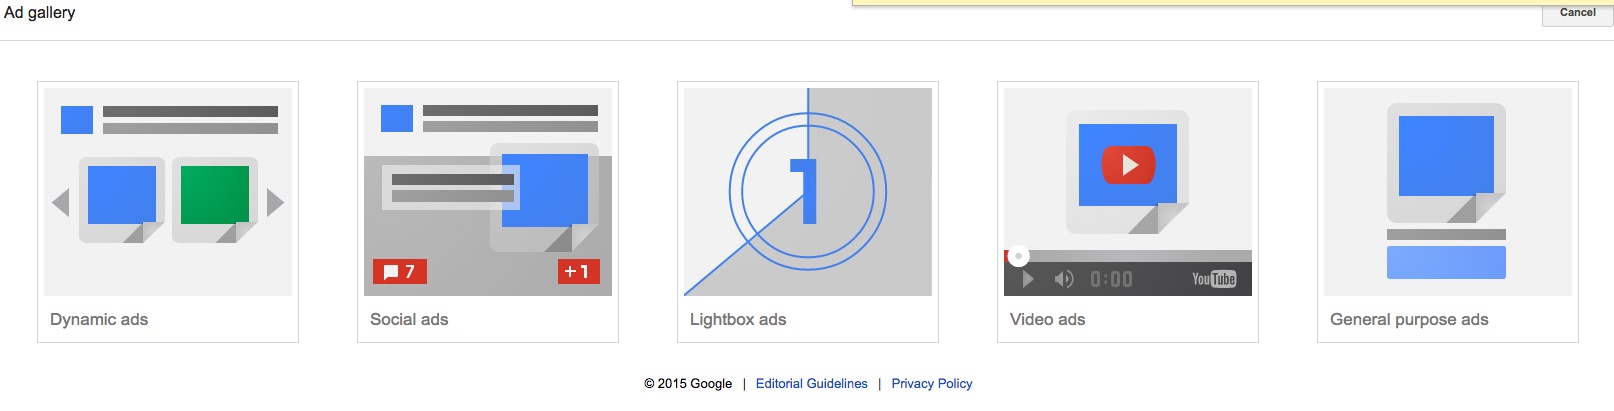Choose the Video ads label
The image size is (1614, 411).
(1047, 320)
